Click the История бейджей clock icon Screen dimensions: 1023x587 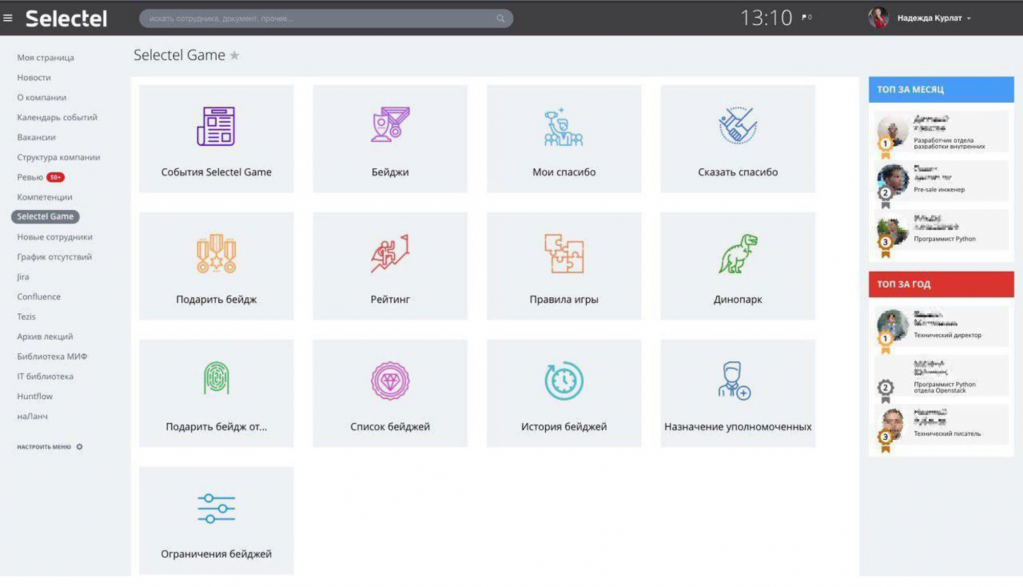pyautogui.click(x=564, y=381)
